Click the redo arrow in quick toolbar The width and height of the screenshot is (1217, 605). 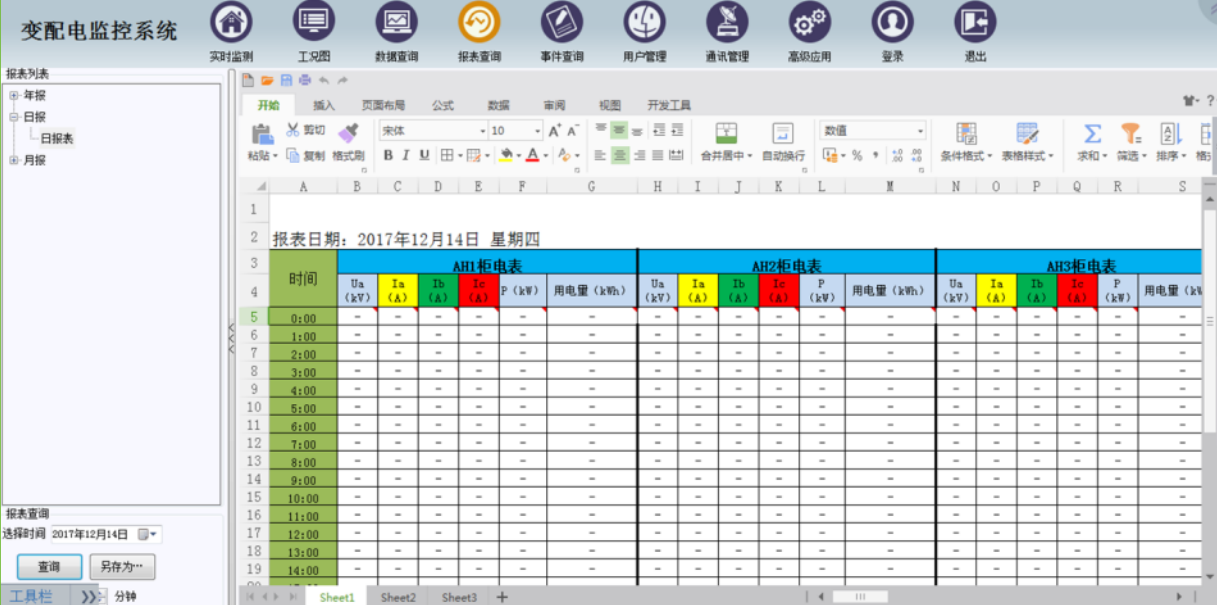pyautogui.click(x=343, y=80)
